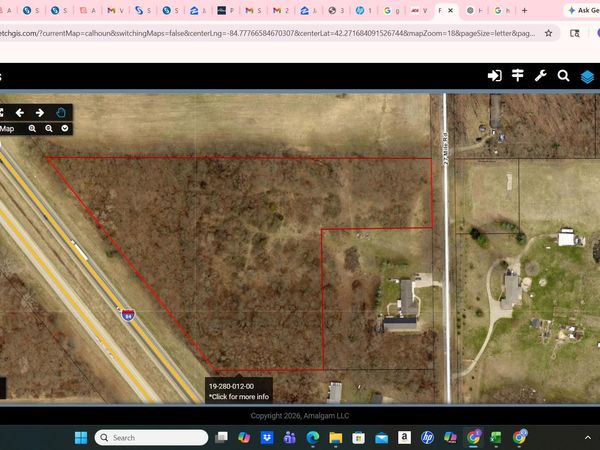Viewport: 600px width, 450px height.
Task: Open Microsoft Edge from taskbar
Action: point(313,437)
